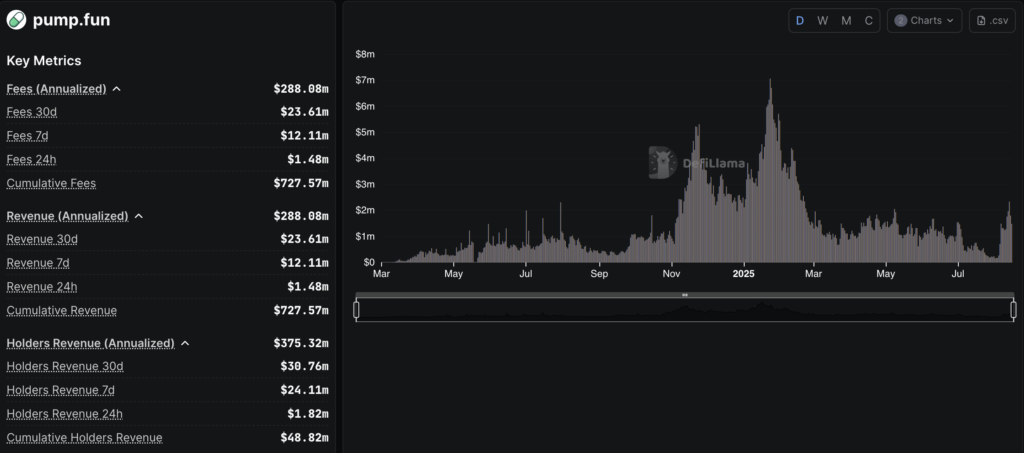Click the left handle of range slider
1024x453 pixels.
[357, 309]
